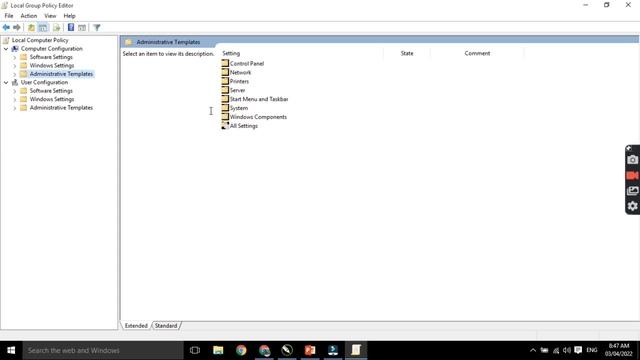
Task: Select Windows Settings under Computer Configuration
Action: [x=52, y=65]
